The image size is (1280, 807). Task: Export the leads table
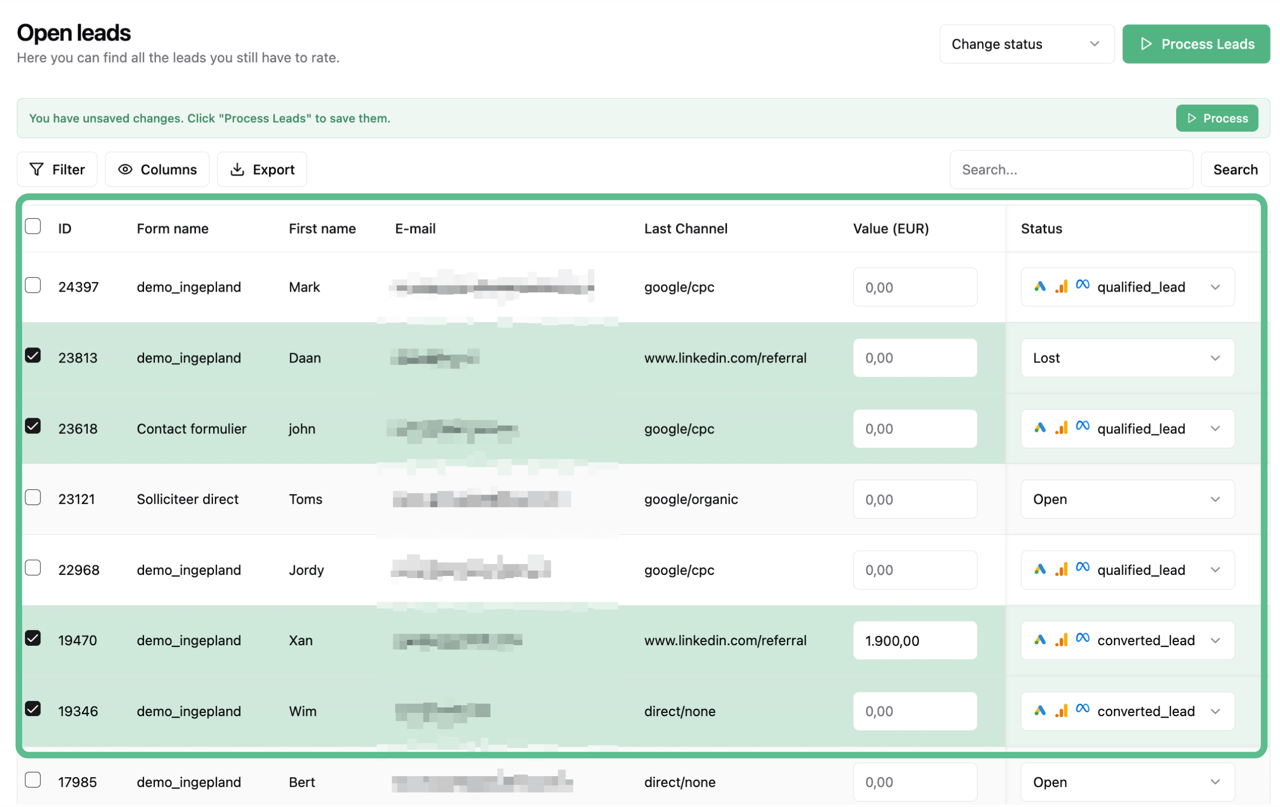tap(262, 169)
